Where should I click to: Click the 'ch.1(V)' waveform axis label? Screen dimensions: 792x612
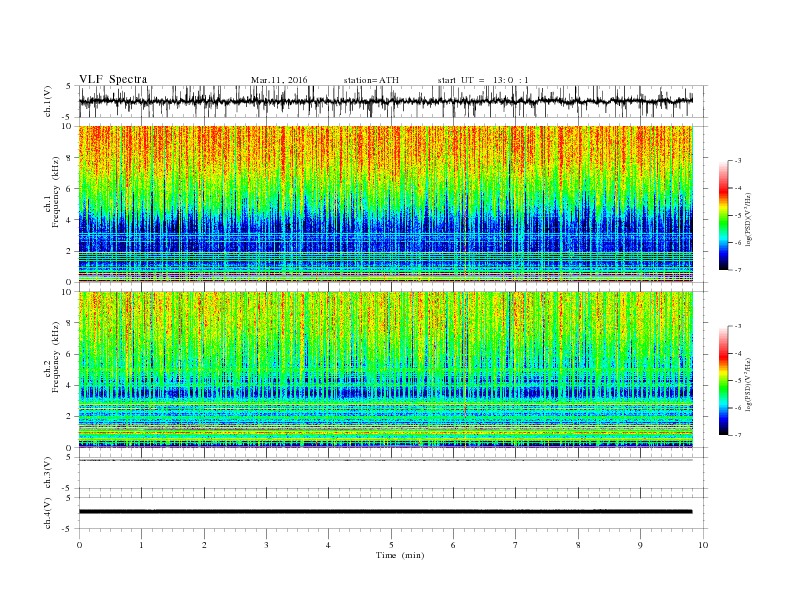pyautogui.click(x=48, y=101)
